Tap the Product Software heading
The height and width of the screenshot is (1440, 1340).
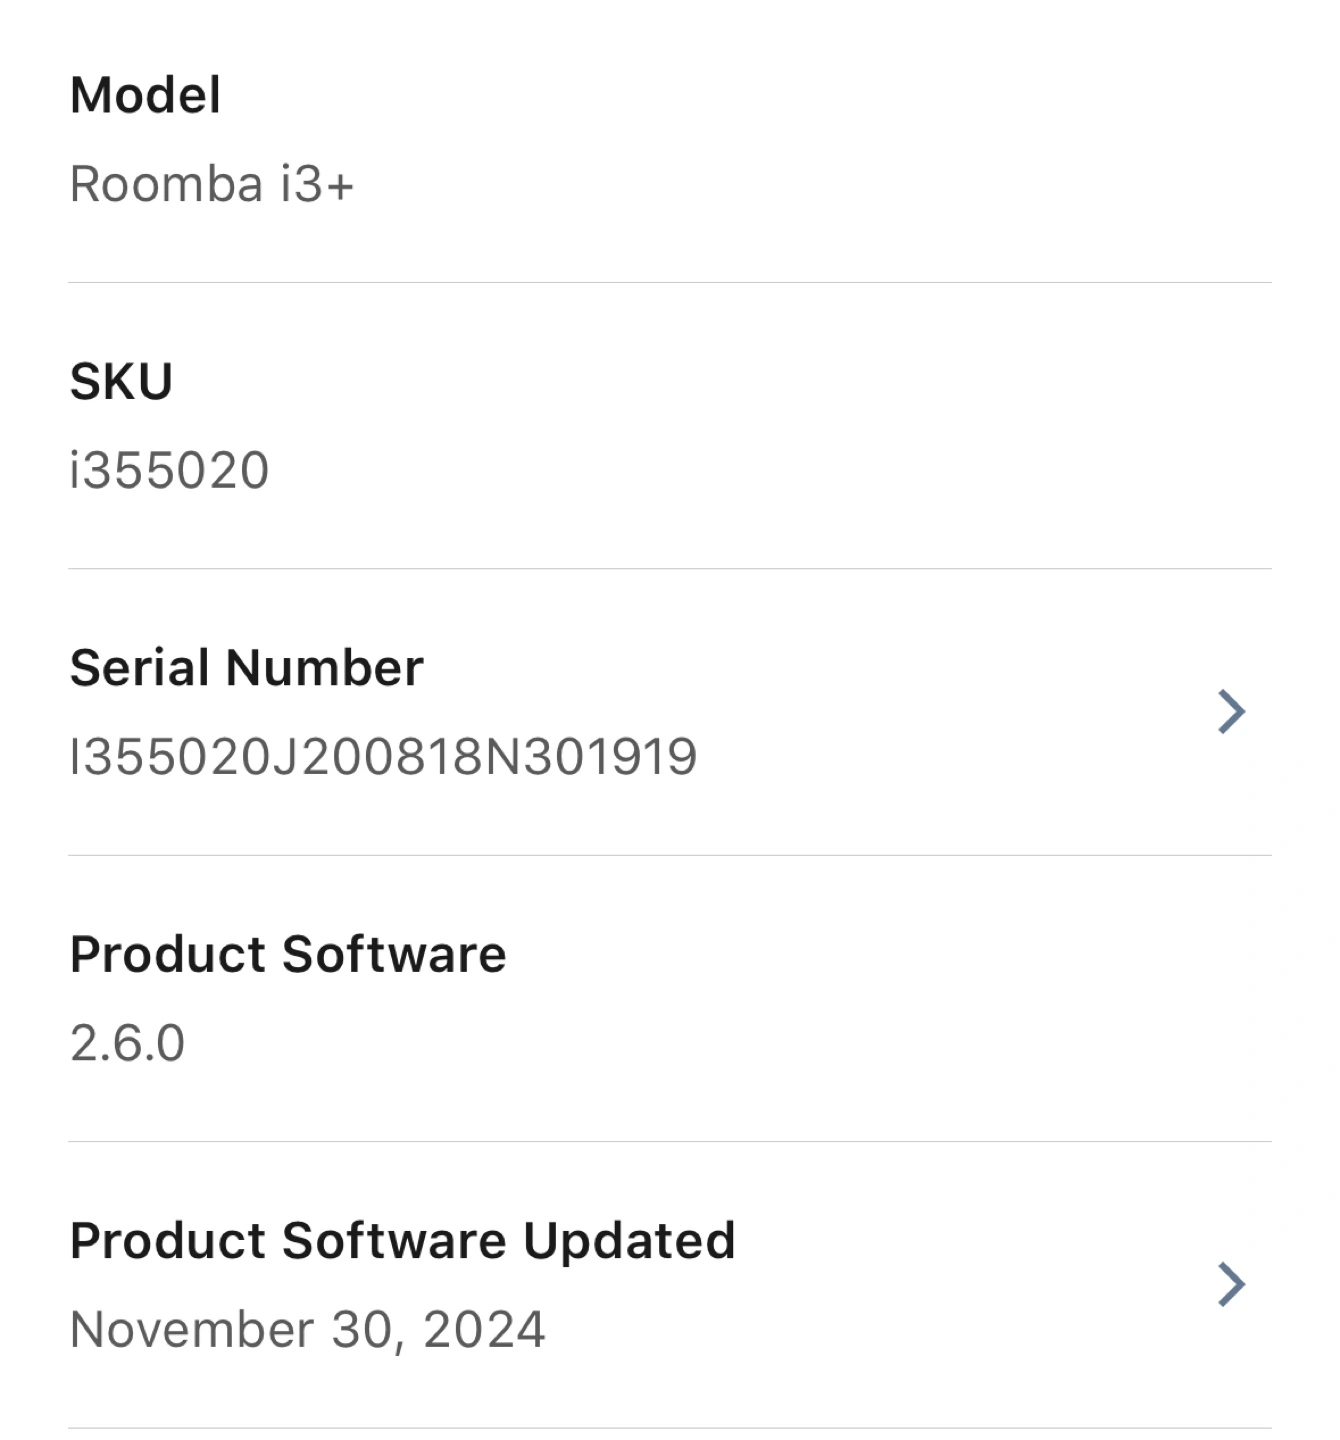tap(288, 954)
